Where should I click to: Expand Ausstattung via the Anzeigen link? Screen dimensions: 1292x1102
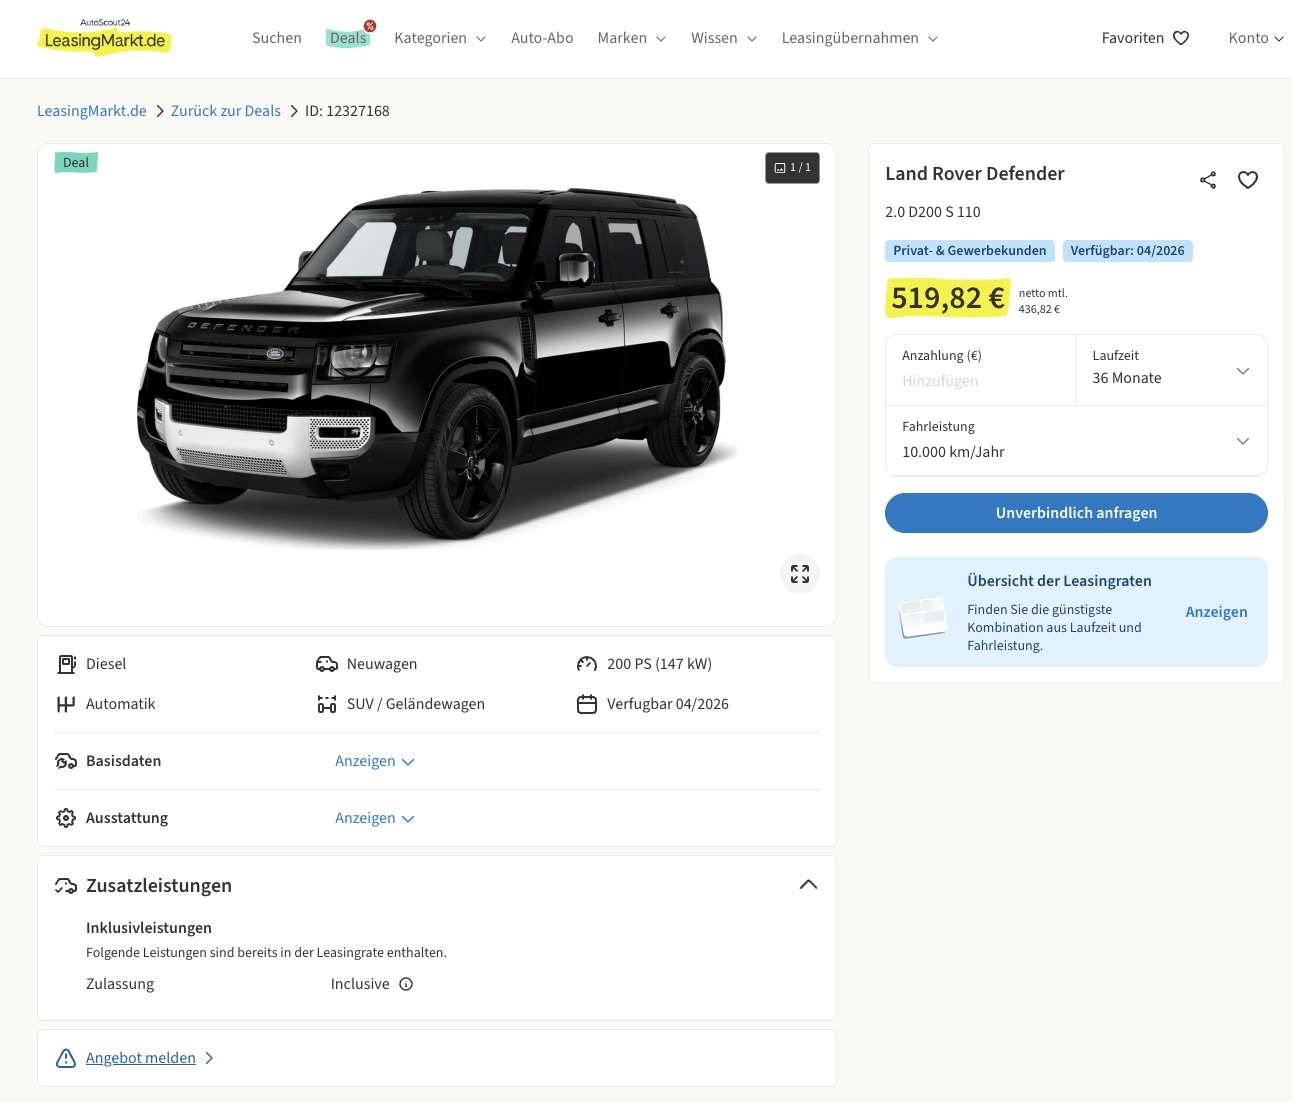(x=374, y=818)
